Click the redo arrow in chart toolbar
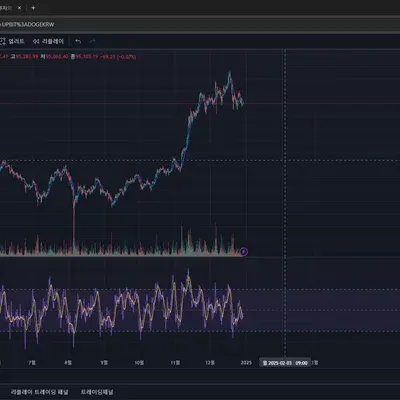 (92, 41)
